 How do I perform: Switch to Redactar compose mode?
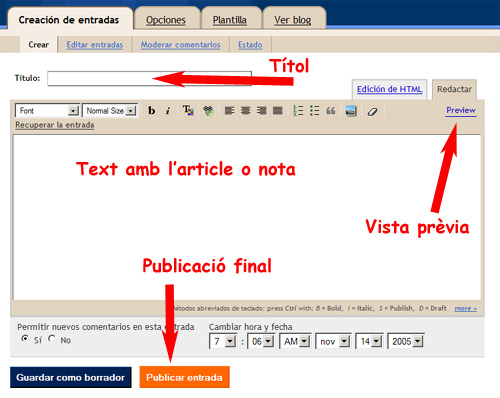coord(454,89)
